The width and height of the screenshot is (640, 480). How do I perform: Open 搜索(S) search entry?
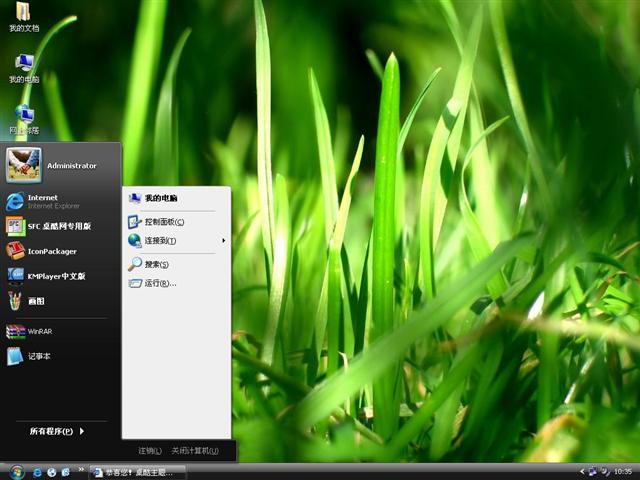pos(176,264)
